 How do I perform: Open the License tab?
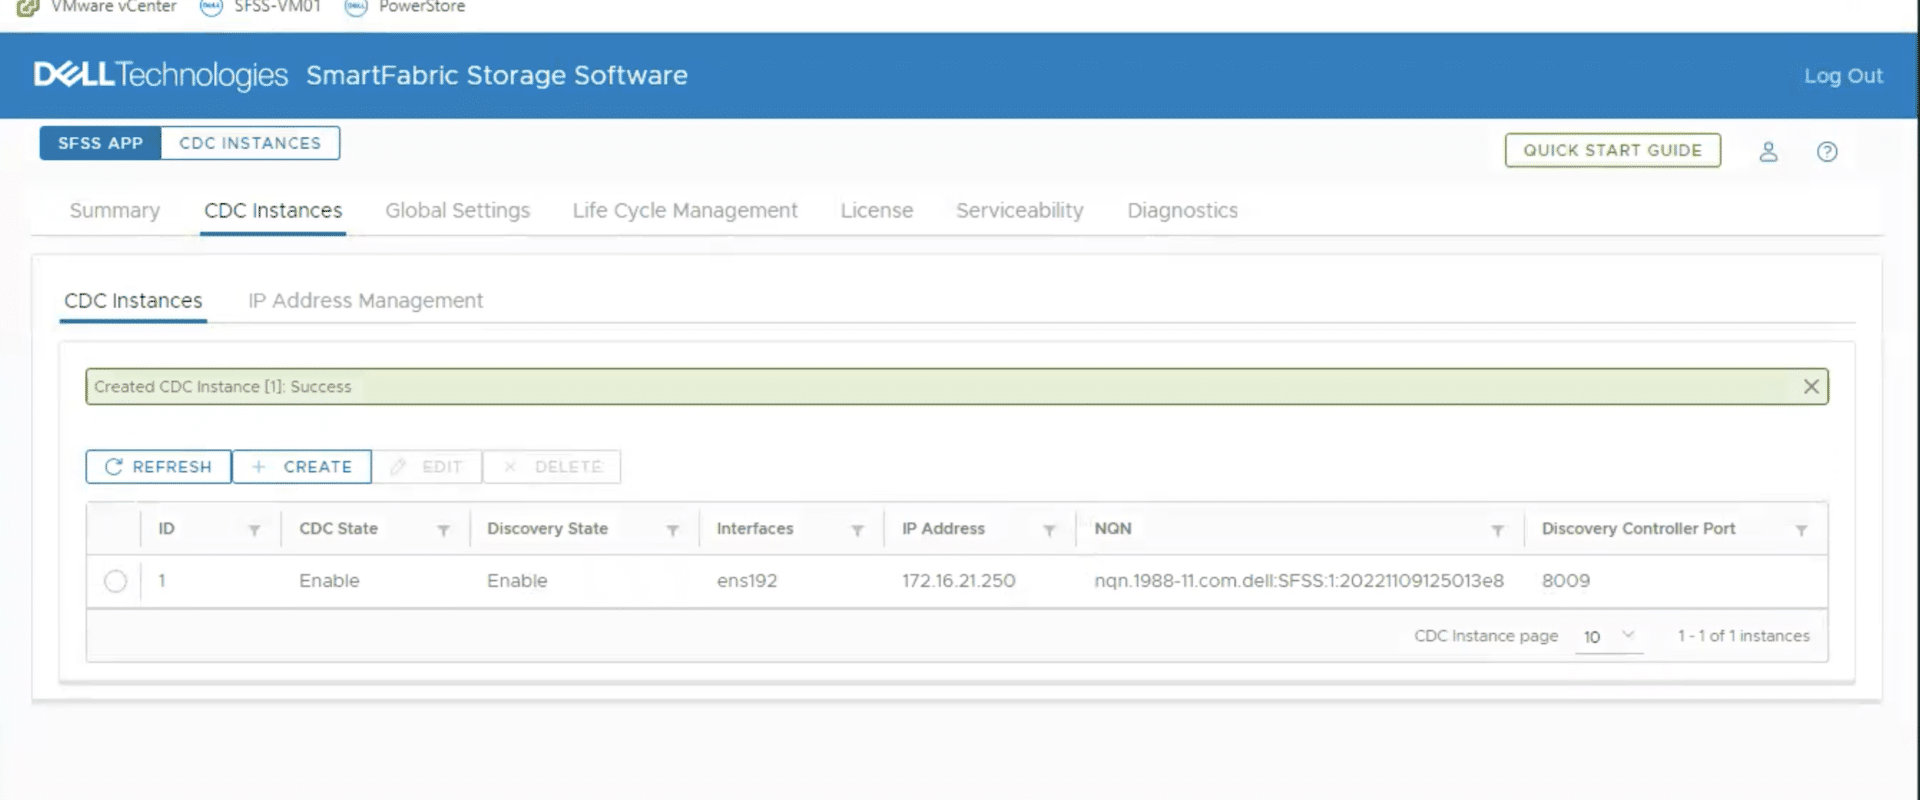[877, 211]
